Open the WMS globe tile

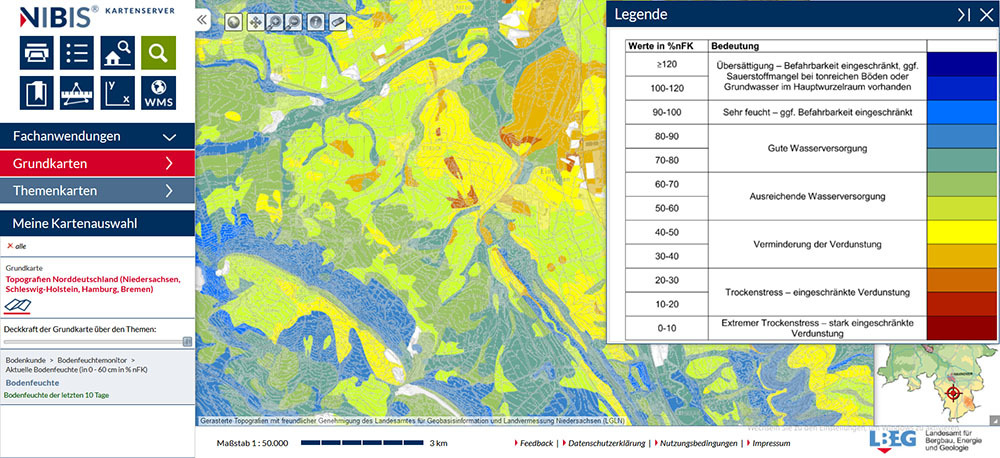[158, 93]
